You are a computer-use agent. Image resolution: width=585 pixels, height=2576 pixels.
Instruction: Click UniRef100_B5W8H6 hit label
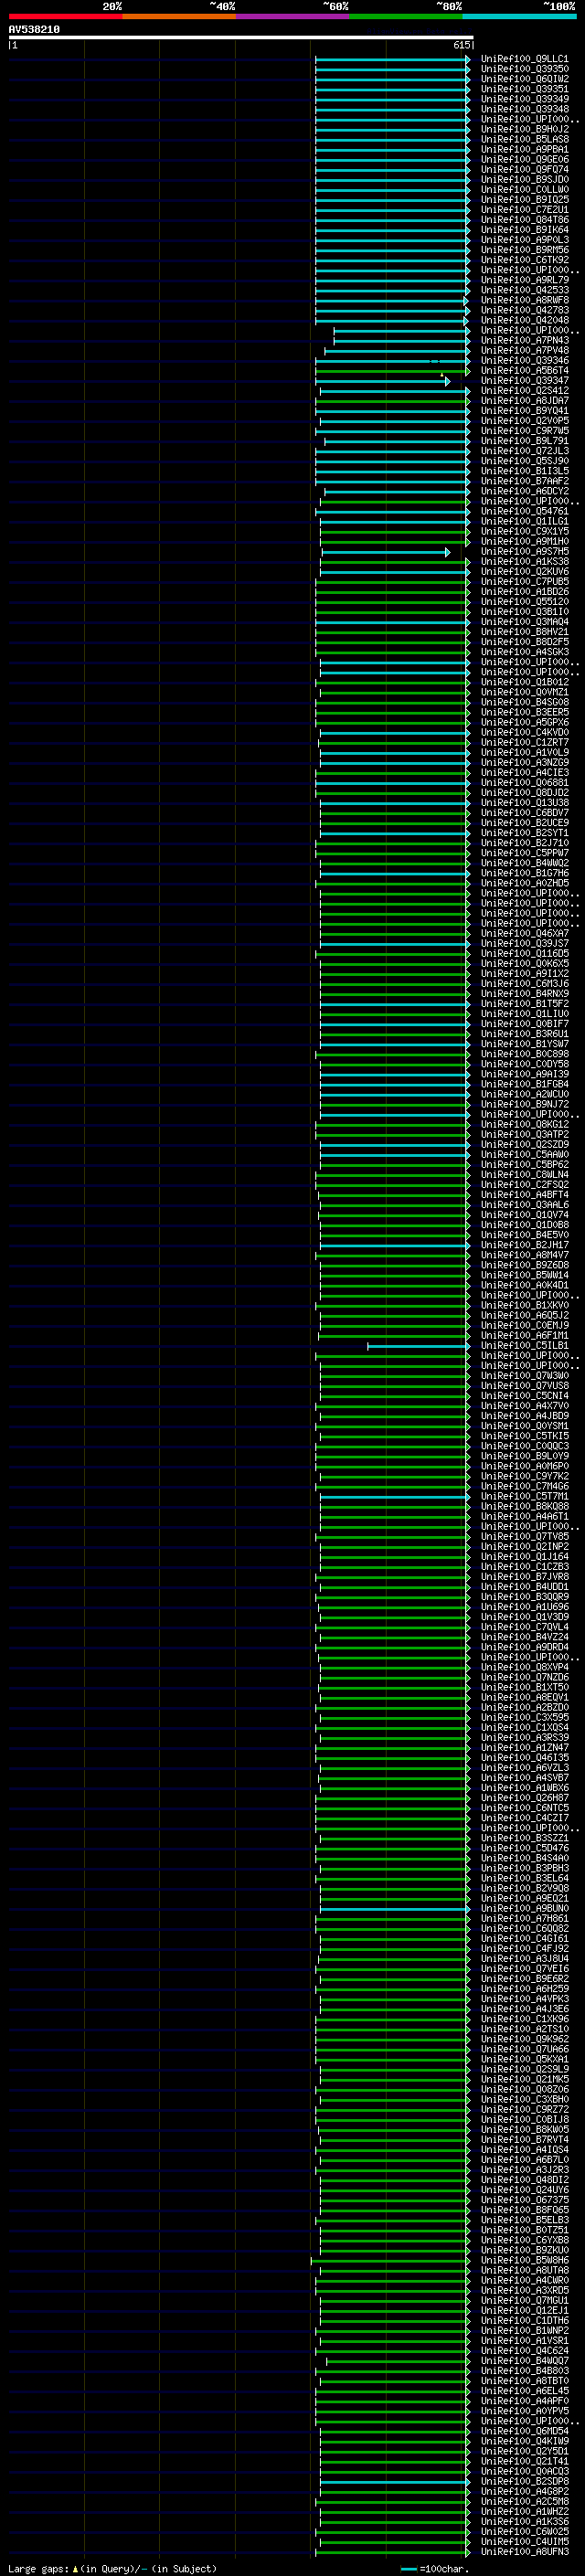tap(524, 2260)
